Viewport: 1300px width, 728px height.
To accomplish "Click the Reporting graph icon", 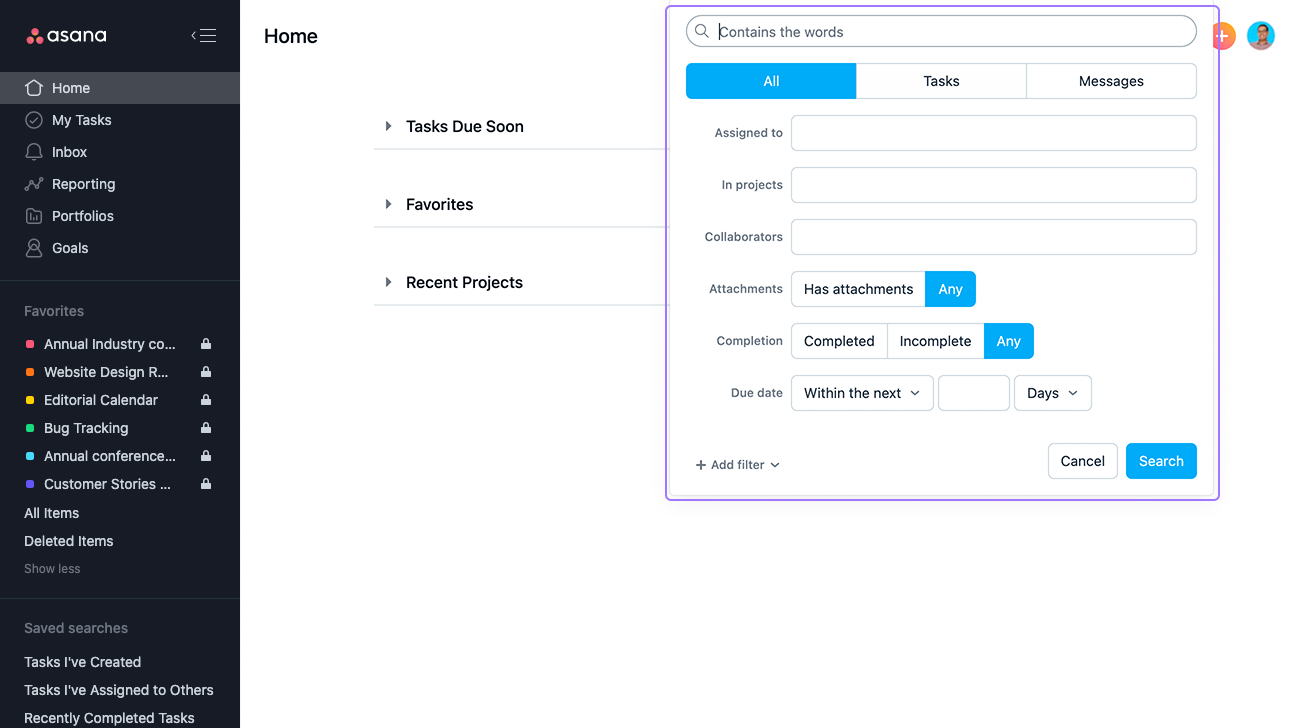I will pos(34,184).
